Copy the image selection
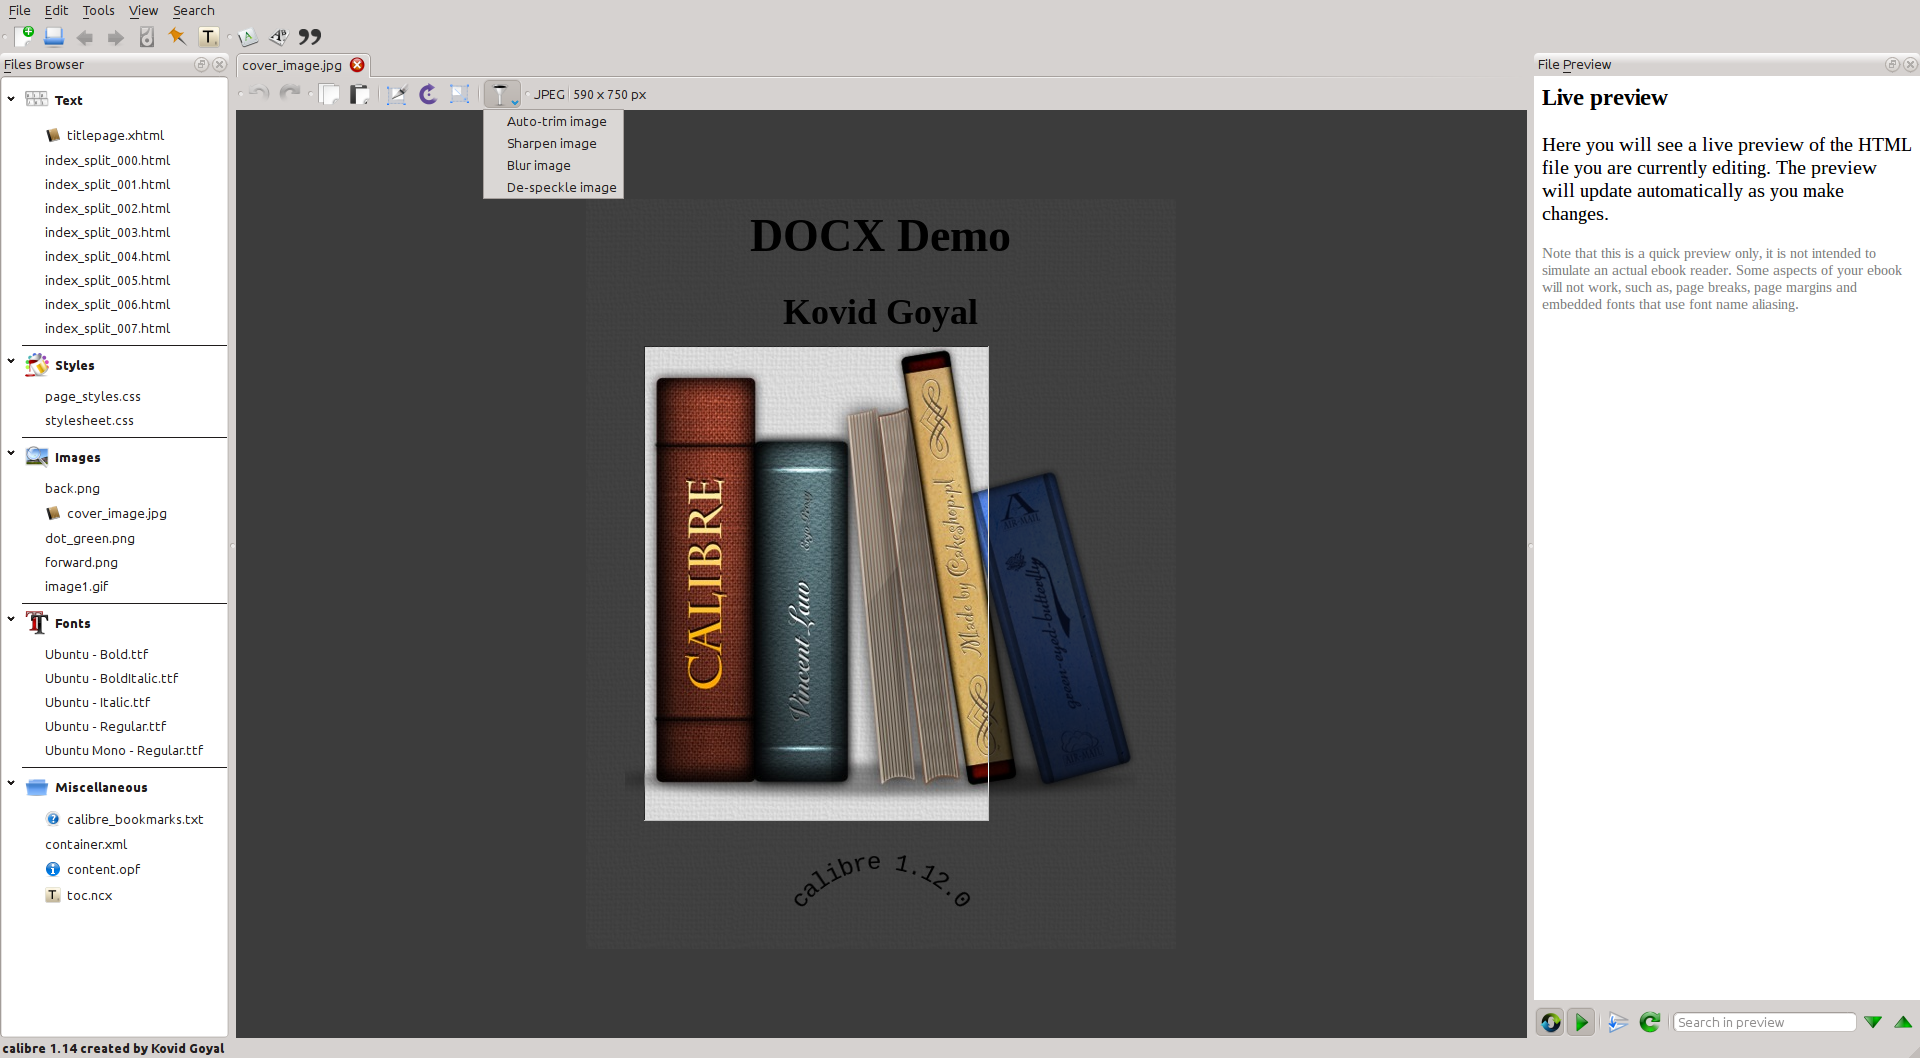 click(x=329, y=94)
